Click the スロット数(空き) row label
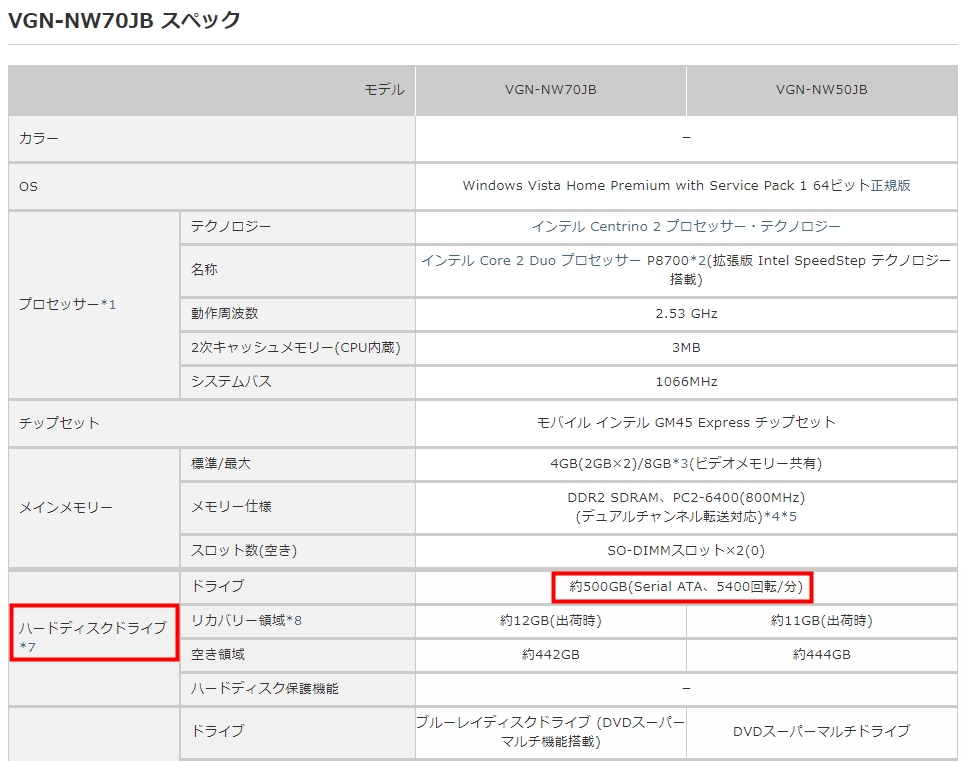 coord(297,551)
